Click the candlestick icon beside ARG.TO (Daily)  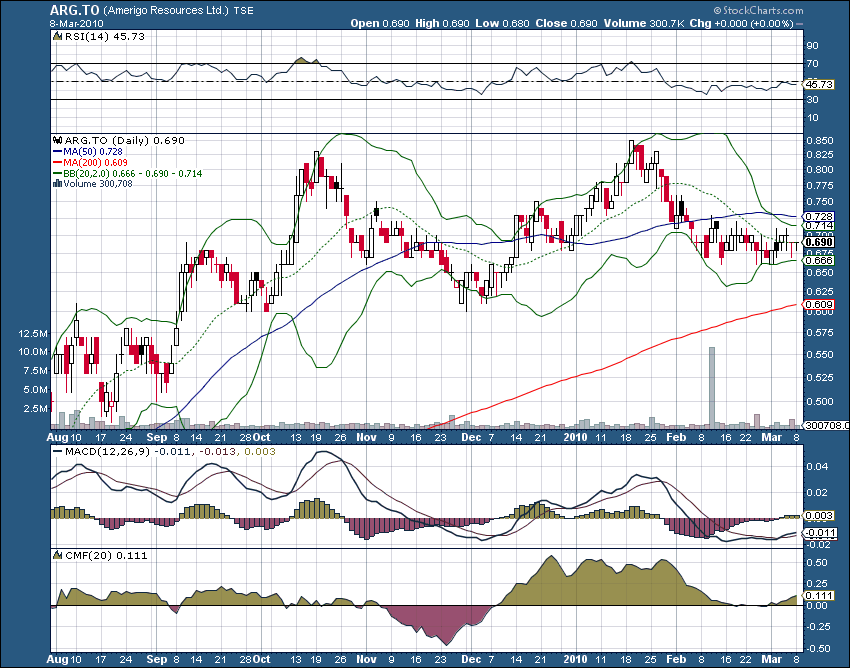point(57,140)
